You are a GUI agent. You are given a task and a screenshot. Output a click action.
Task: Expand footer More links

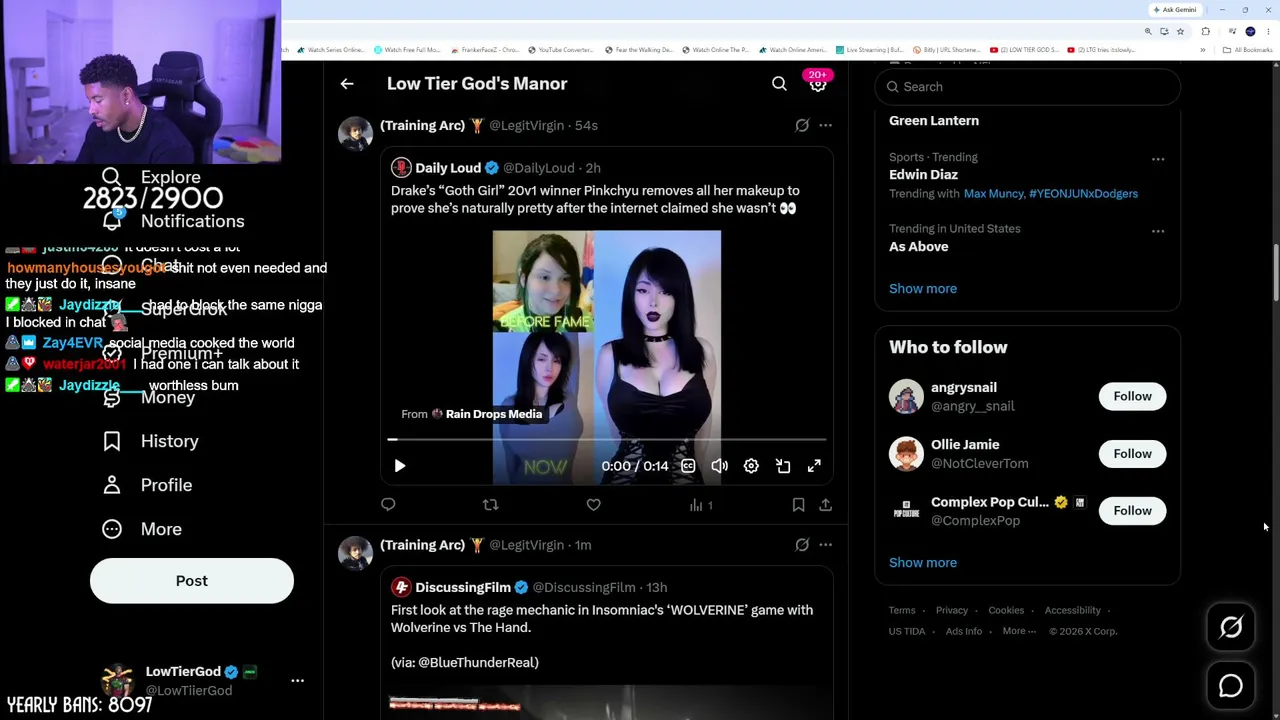point(1019,631)
